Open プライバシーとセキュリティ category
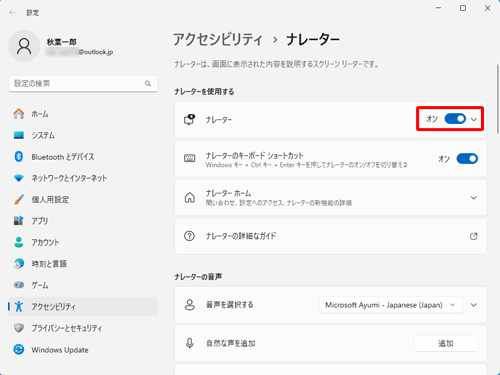The image size is (500, 375). click(83, 328)
